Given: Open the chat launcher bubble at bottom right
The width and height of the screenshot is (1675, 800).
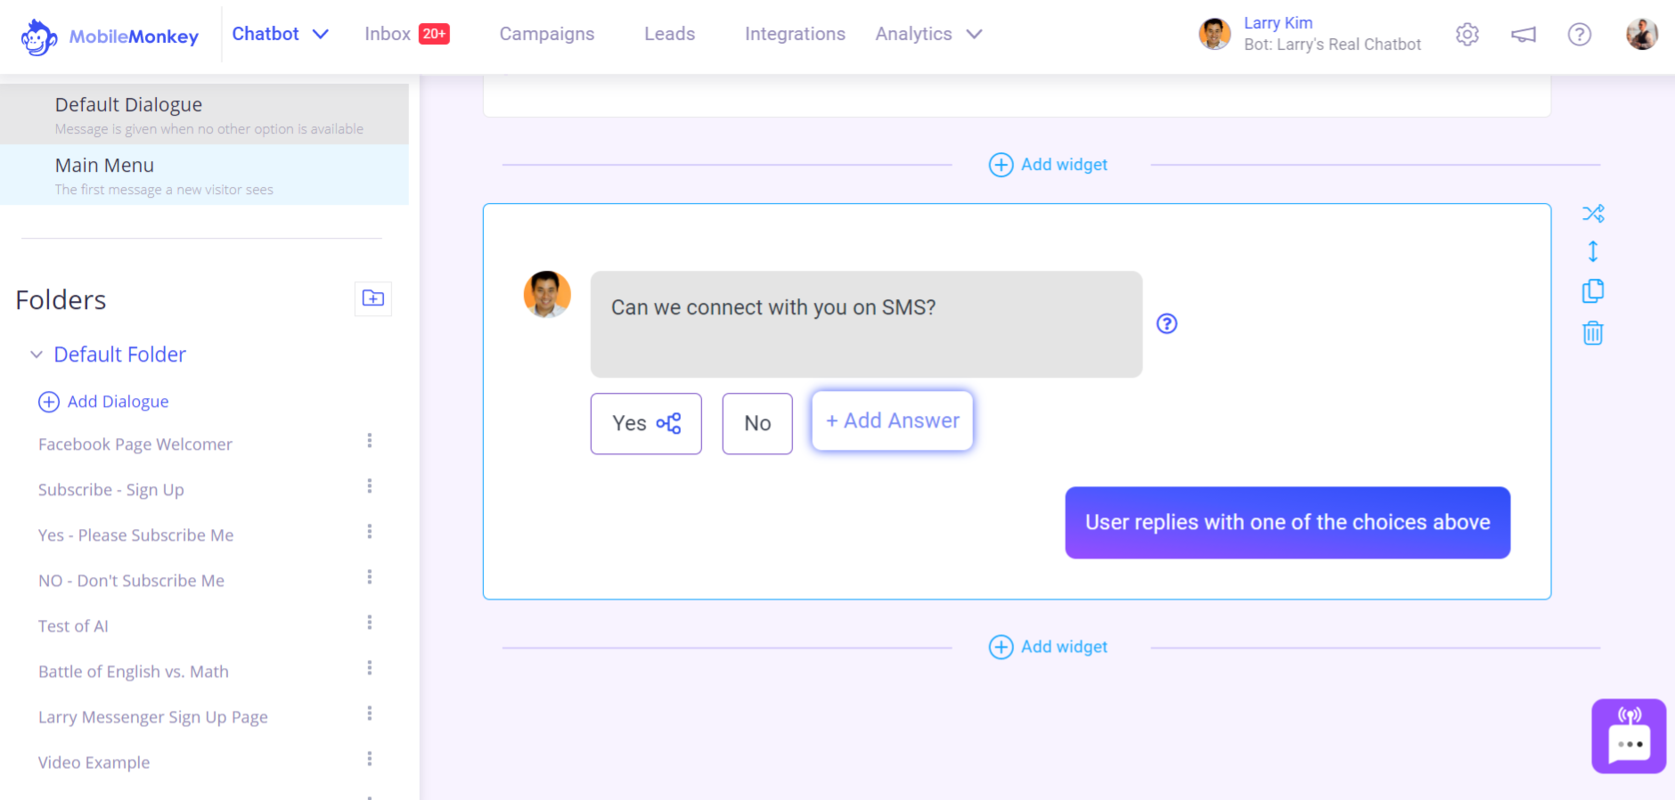Looking at the screenshot, I should [1628, 736].
